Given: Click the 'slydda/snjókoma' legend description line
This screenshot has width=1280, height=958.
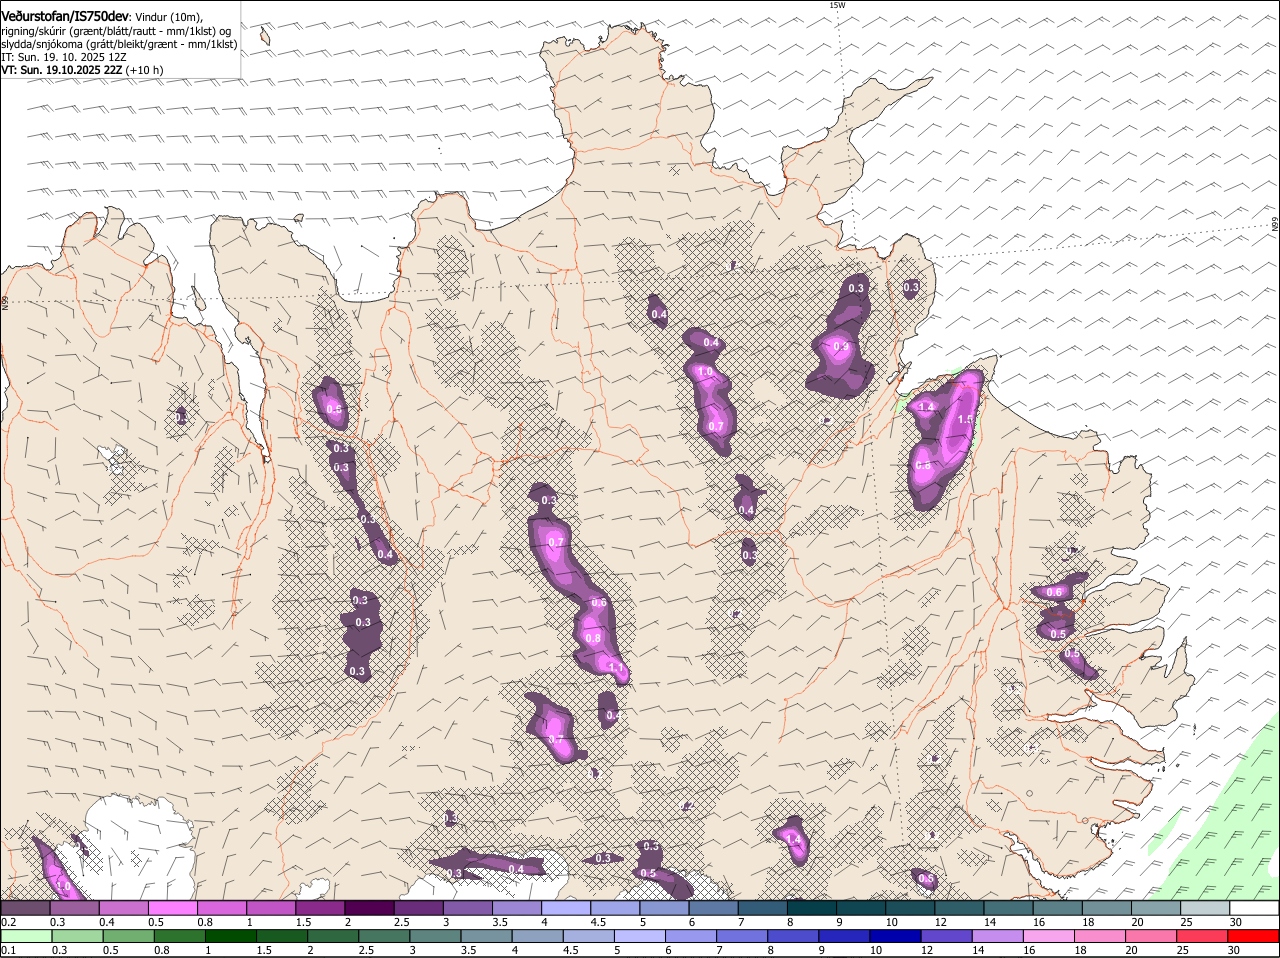Looking at the screenshot, I should [120, 44].
